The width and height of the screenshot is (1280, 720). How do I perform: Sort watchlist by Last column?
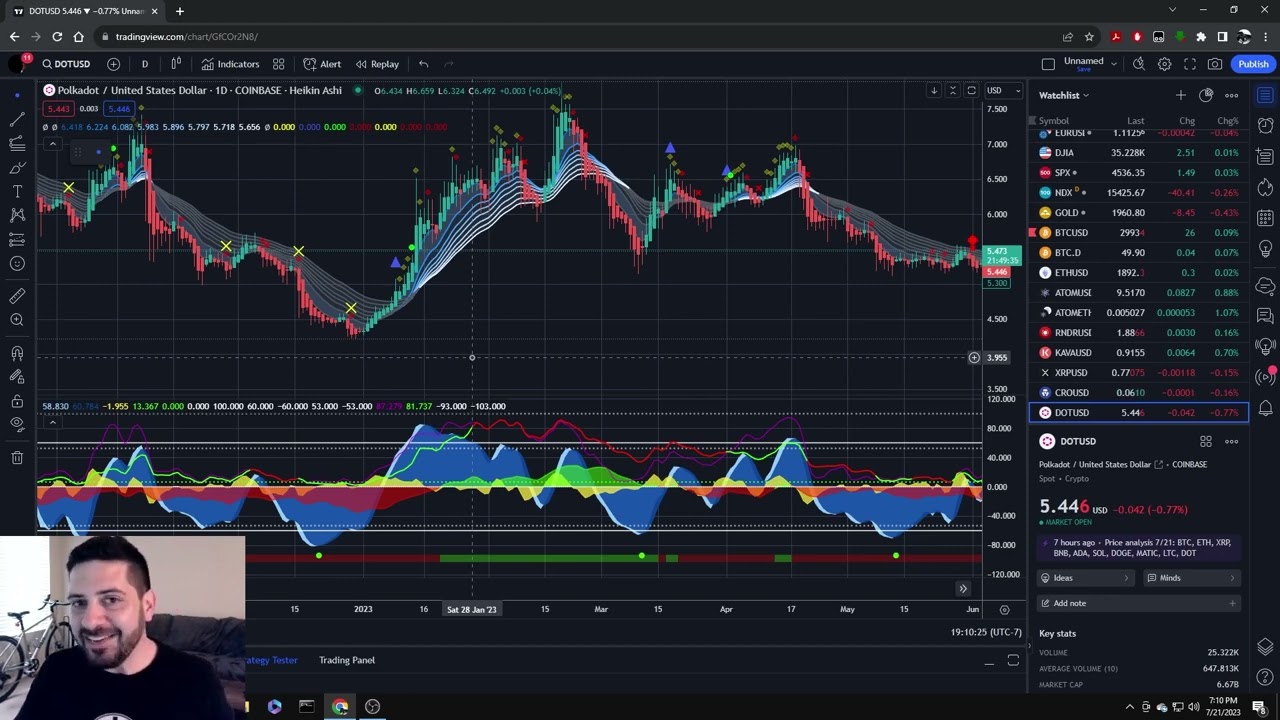tap(1135, 121)
